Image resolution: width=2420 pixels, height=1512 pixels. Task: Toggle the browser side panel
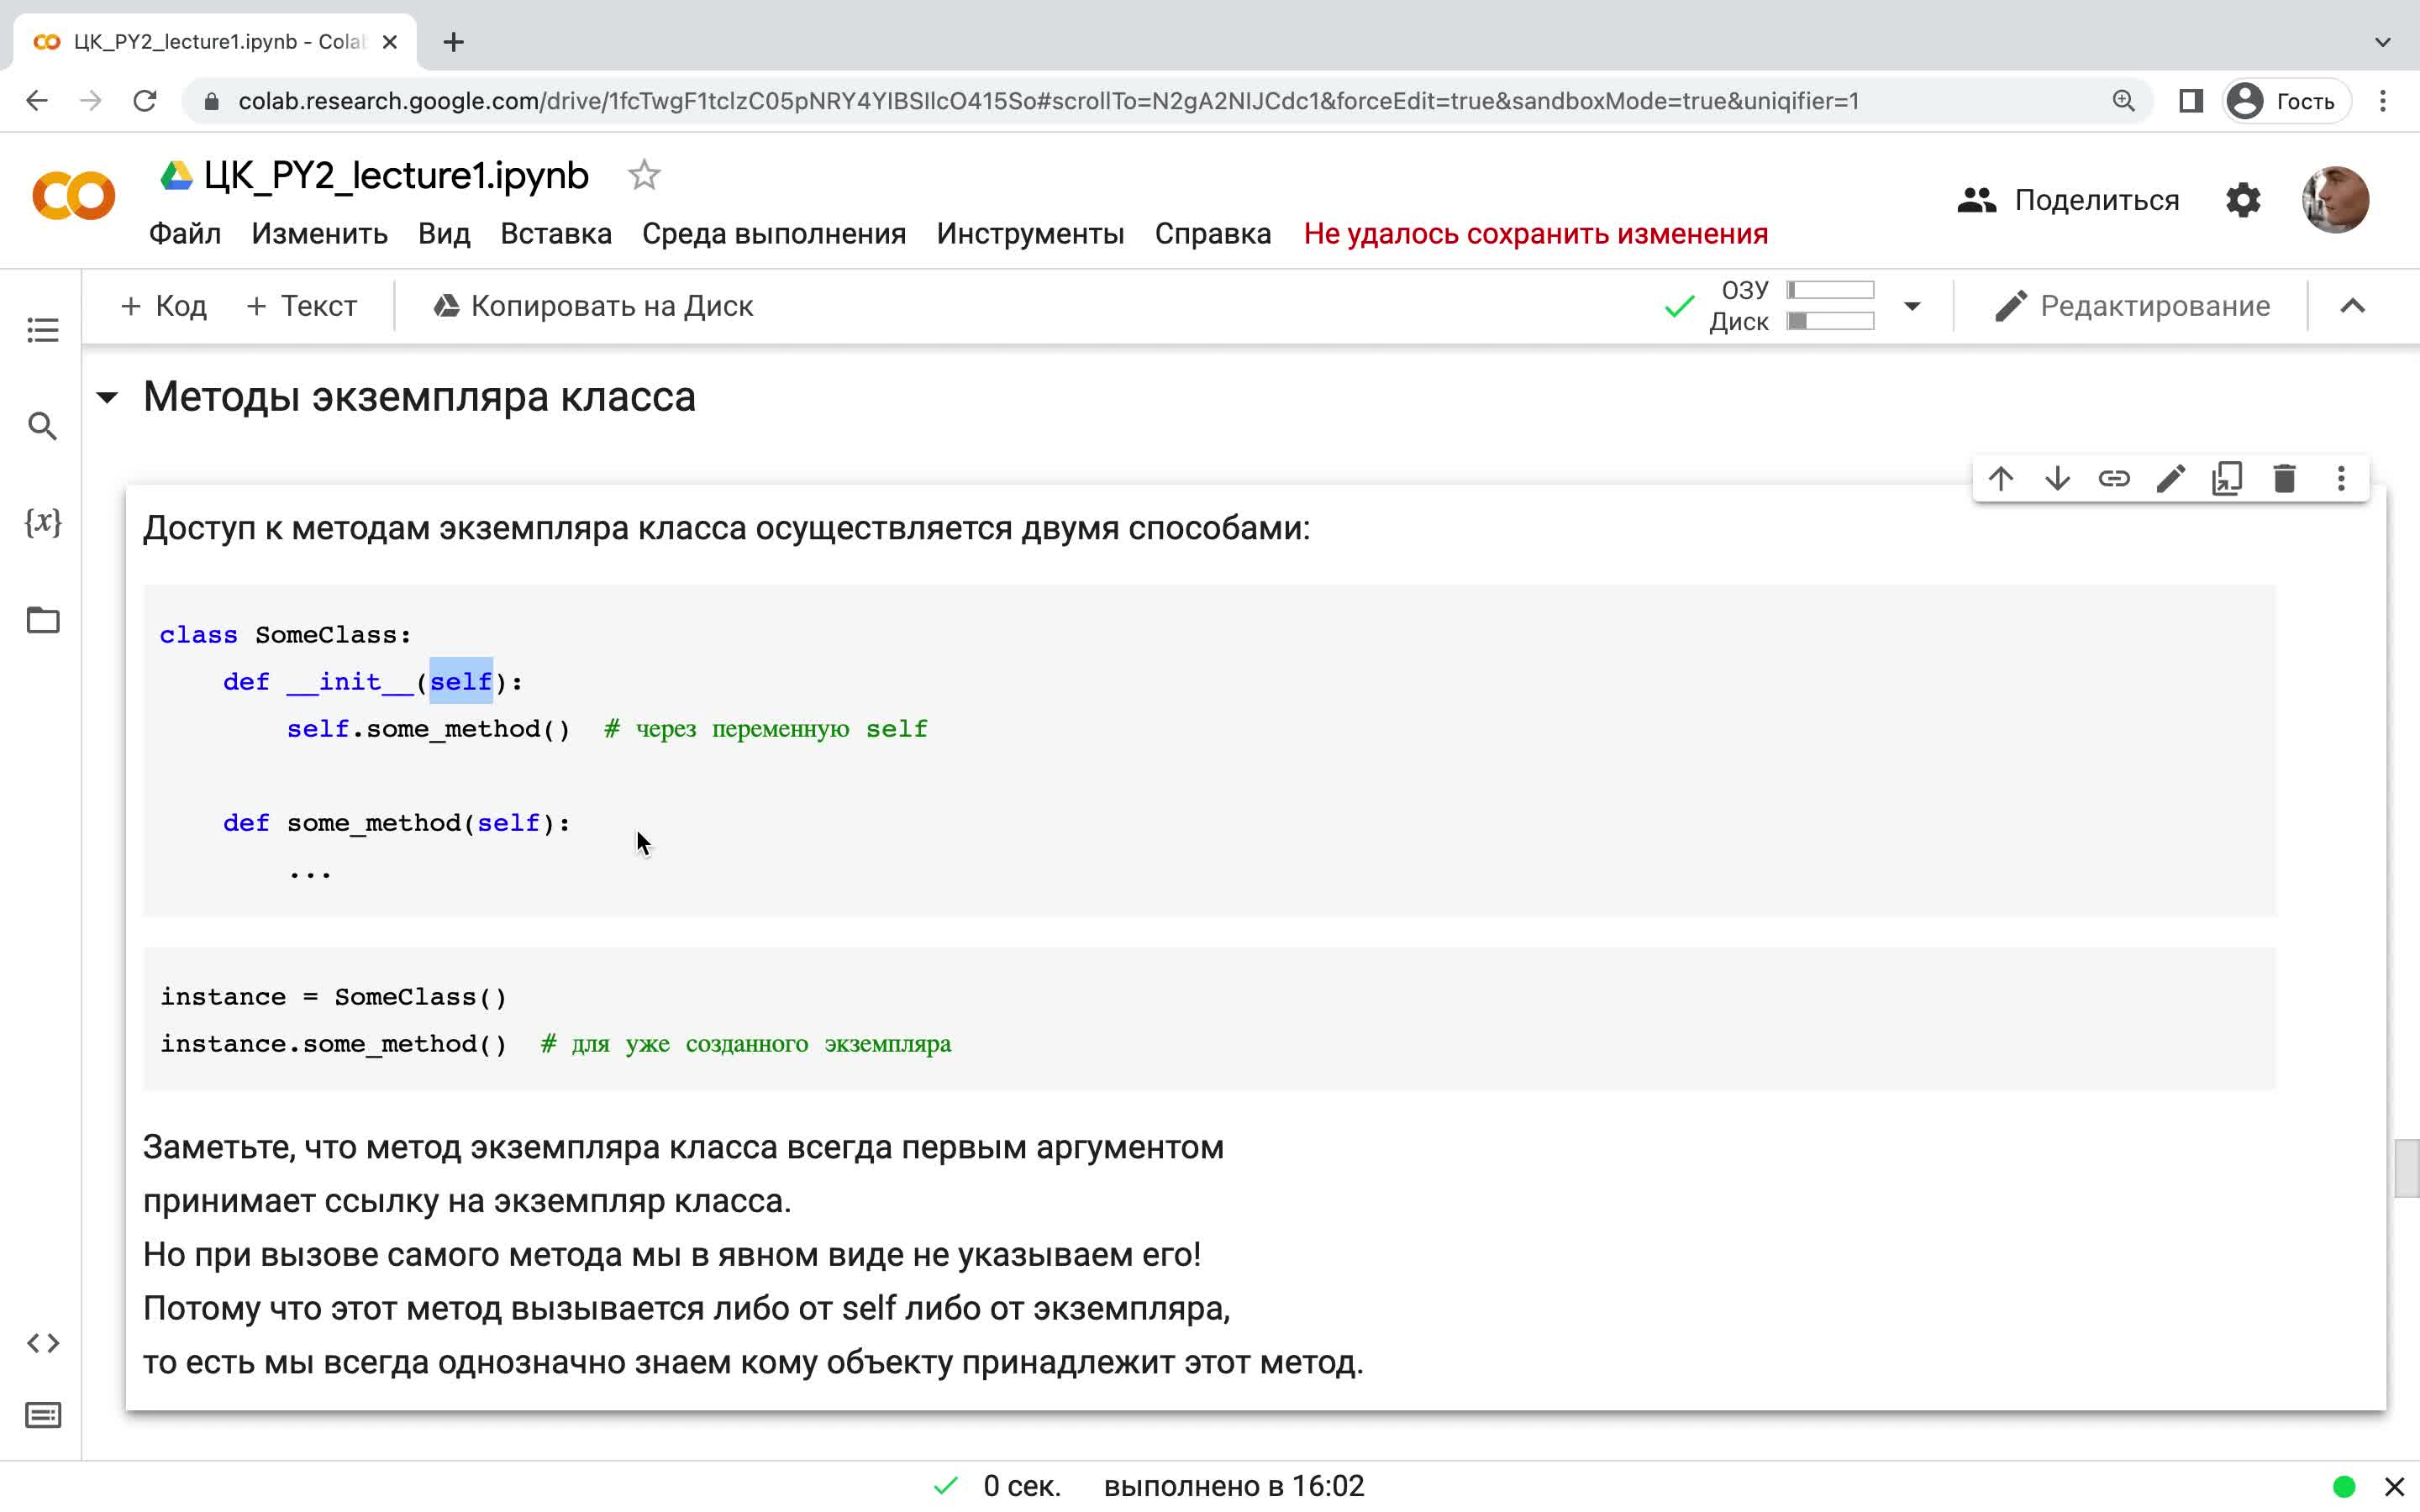click(2191, 101)
